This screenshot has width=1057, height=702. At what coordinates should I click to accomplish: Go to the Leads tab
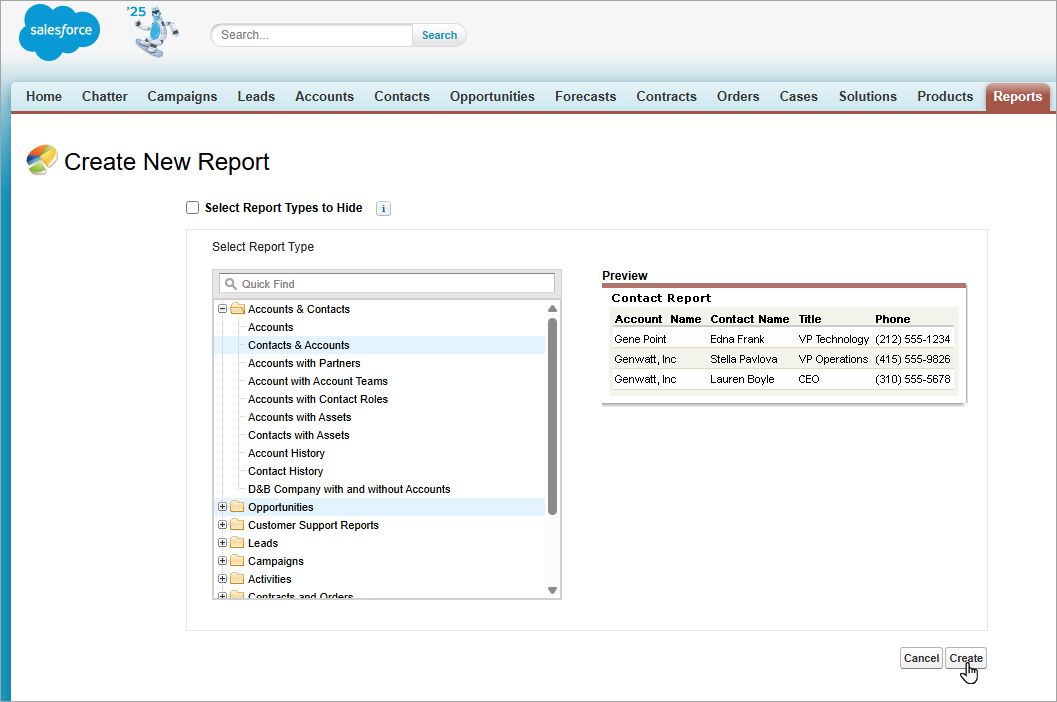pos(256,96)
